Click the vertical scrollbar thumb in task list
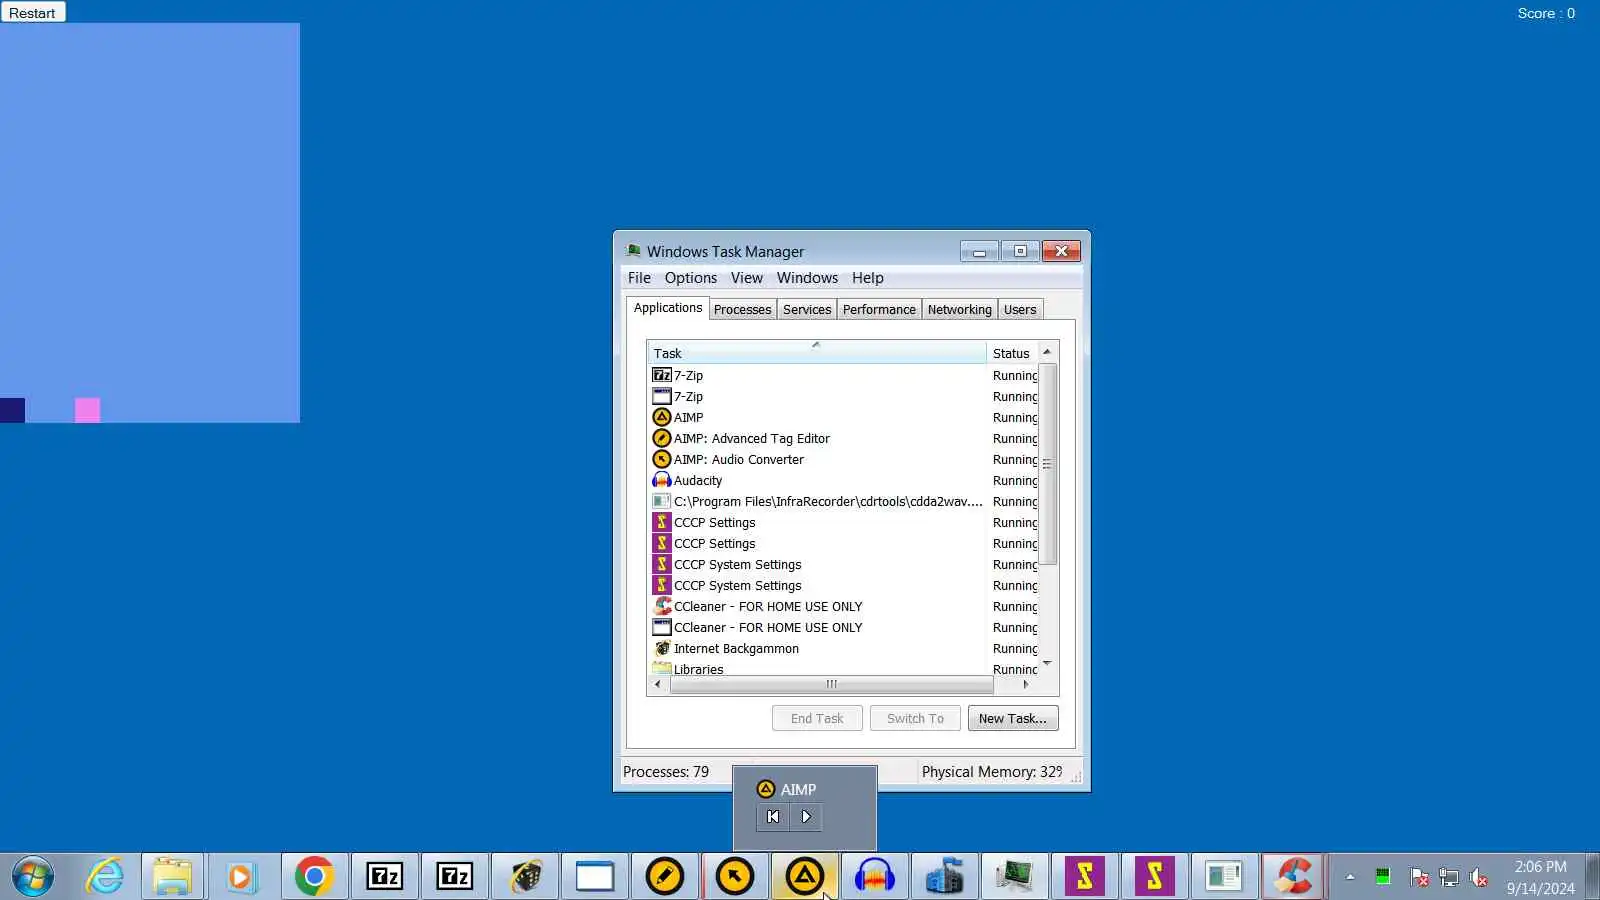The image size is (1600, 900). click(1047, 464)
